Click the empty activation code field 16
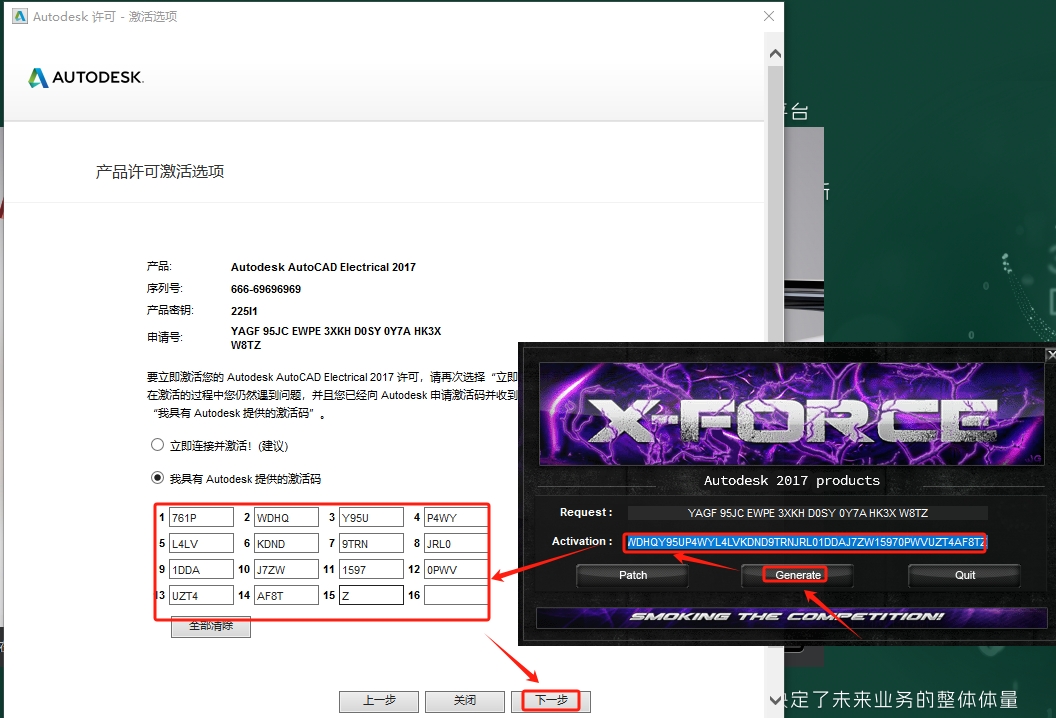 point(456,596)
